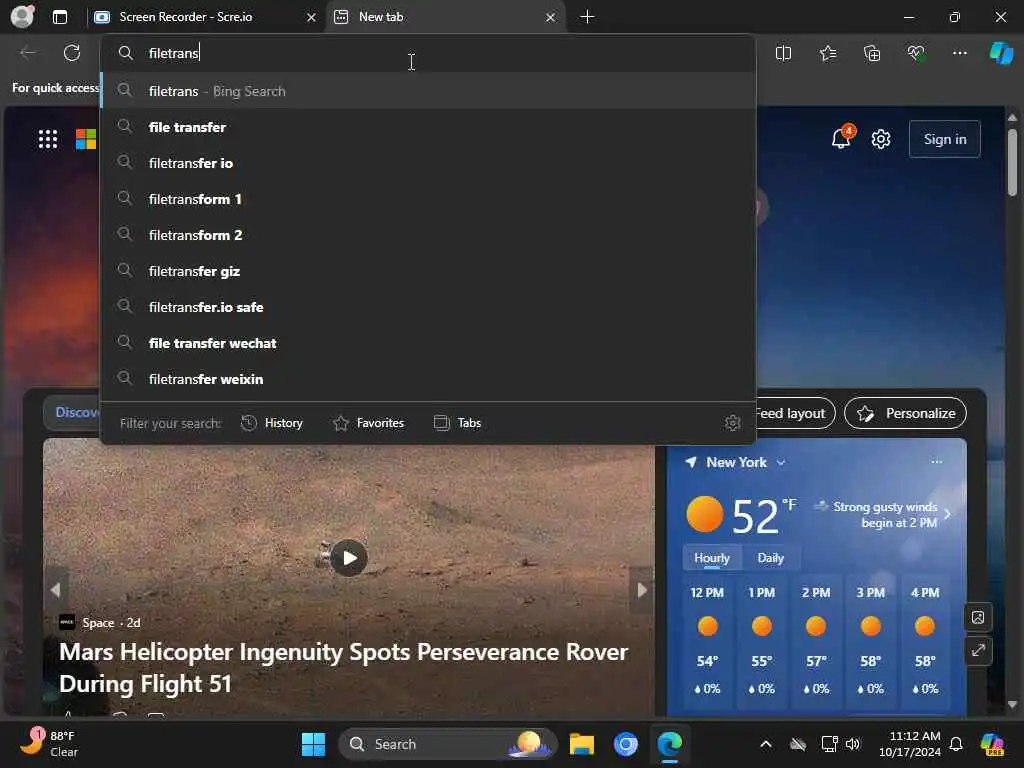This screenshot has width=1024, height=768.
Task: Open the tab actions menu icon
Action: pos(60,17)
